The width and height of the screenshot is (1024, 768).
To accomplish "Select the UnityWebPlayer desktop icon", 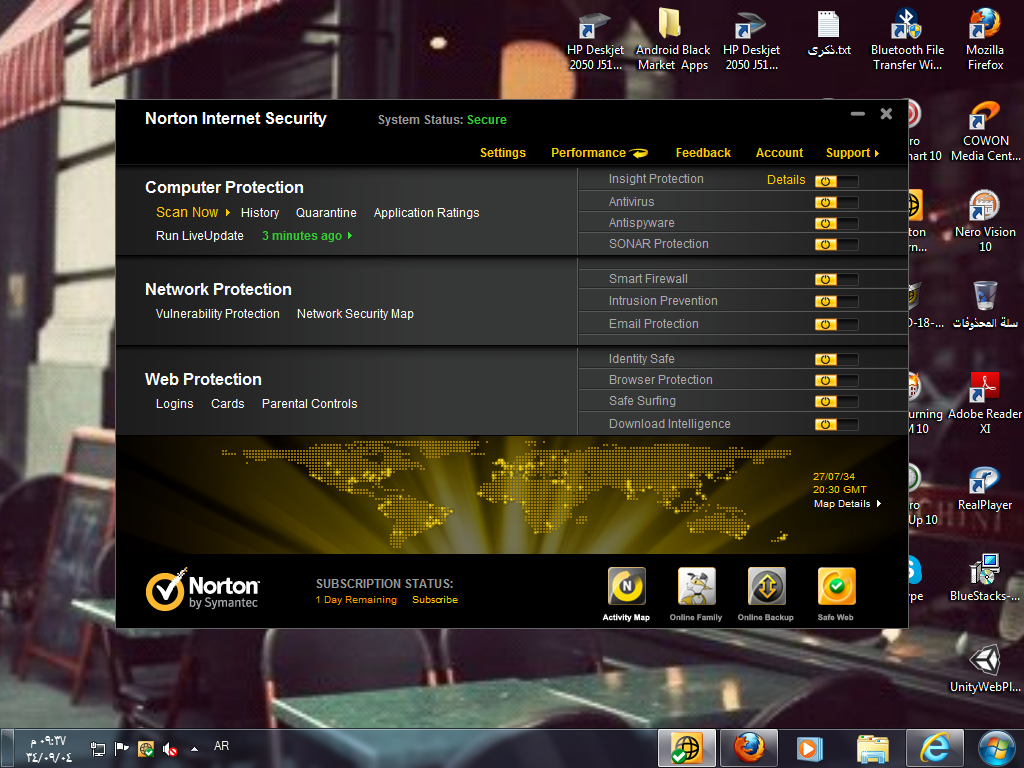I will (x=985, y=669).
